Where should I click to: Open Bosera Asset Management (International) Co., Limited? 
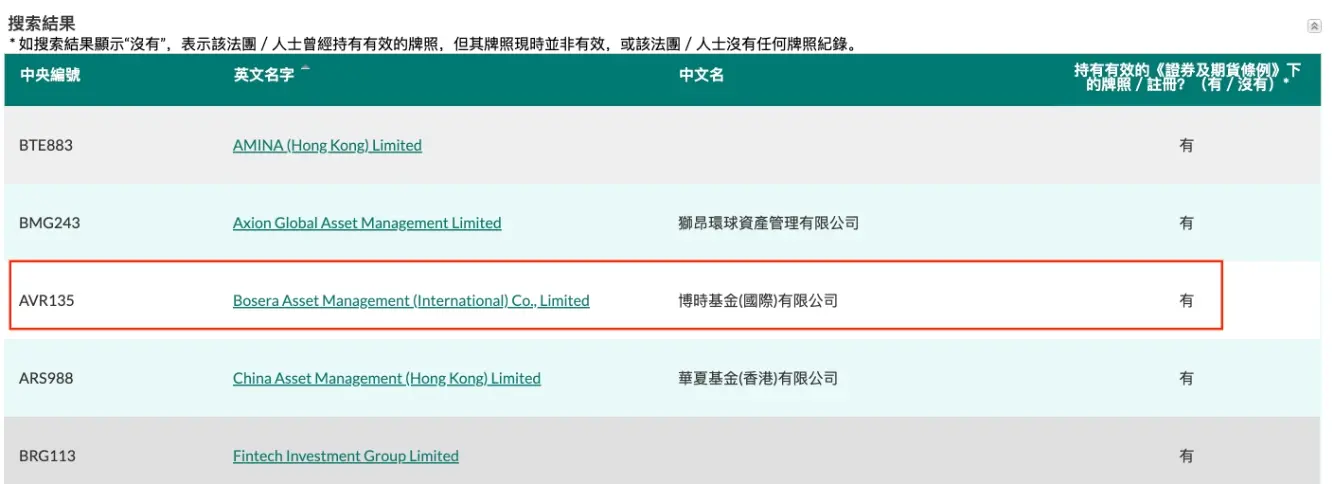point(411,300)
